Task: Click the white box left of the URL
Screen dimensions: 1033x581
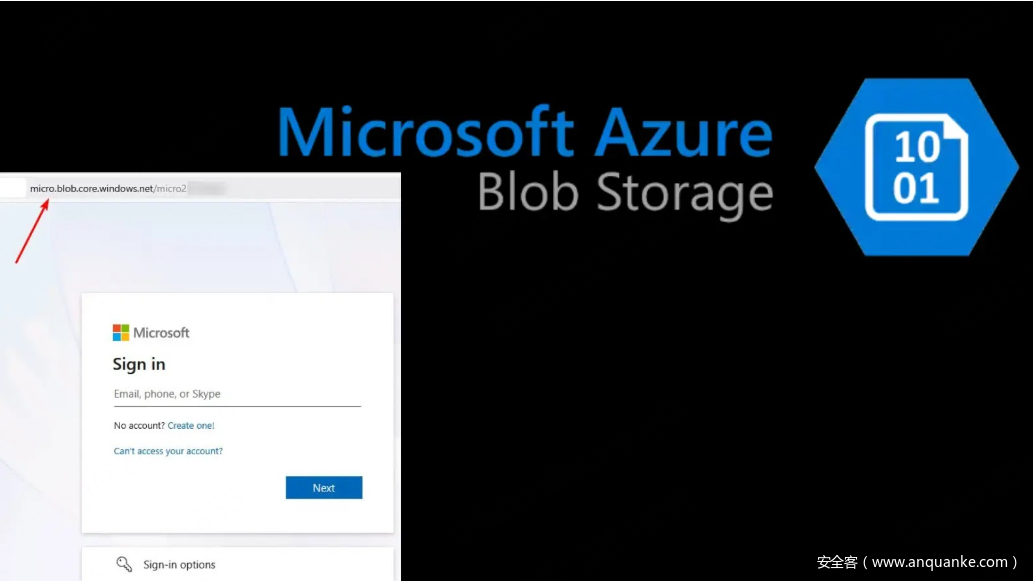Action: (12, 187)
